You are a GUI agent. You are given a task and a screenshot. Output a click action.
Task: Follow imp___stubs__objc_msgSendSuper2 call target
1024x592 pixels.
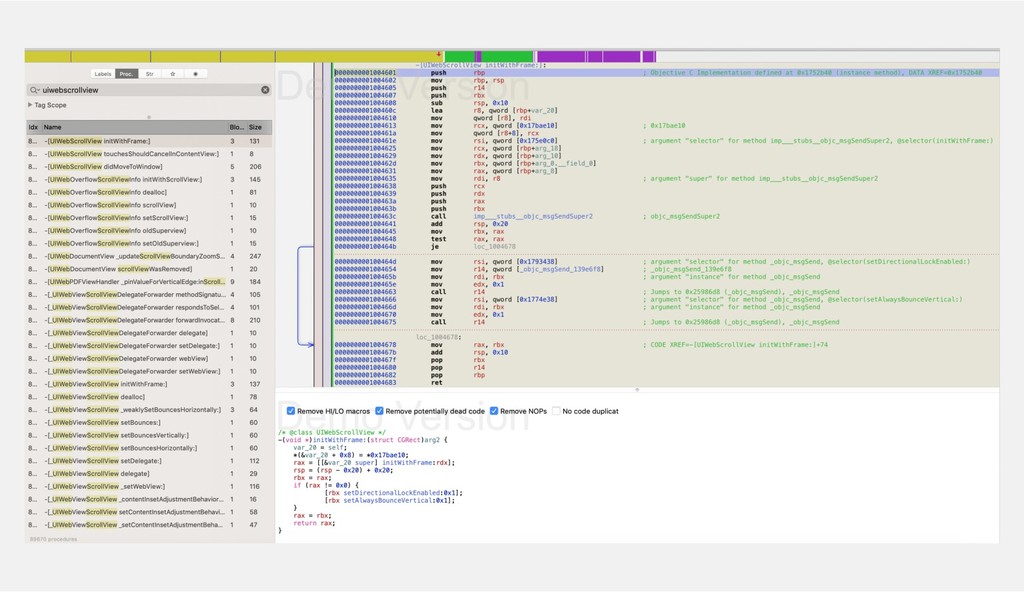tap(533, 216)
